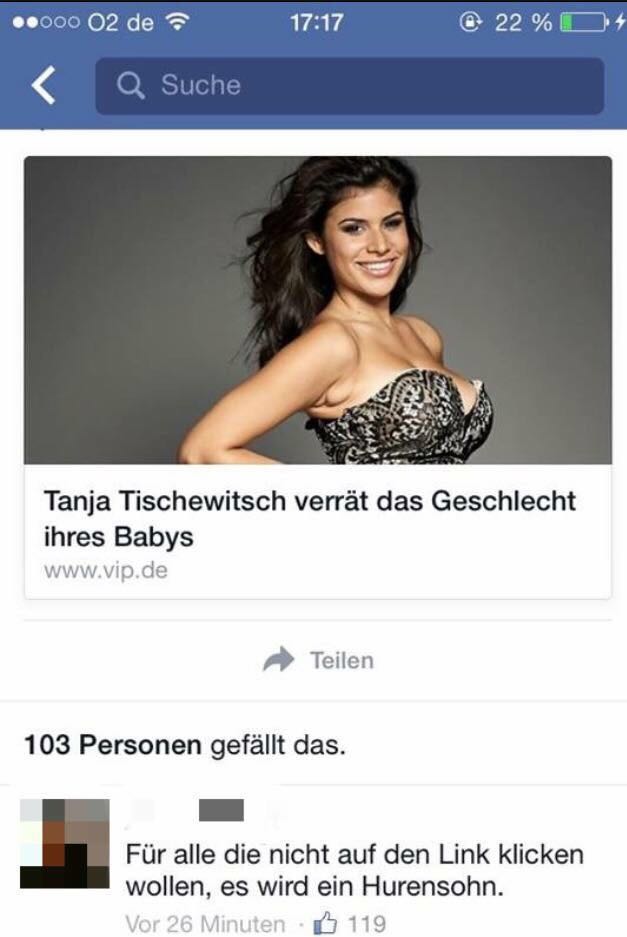
Task: Open the Tanja Tischewitsch article headline
Action: 310,518
